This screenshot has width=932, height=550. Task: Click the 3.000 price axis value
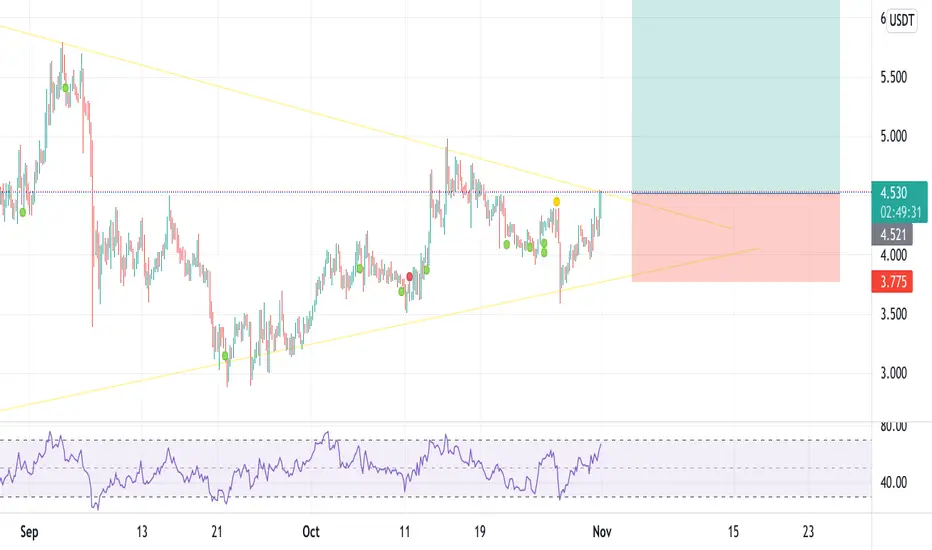(893, 373)
